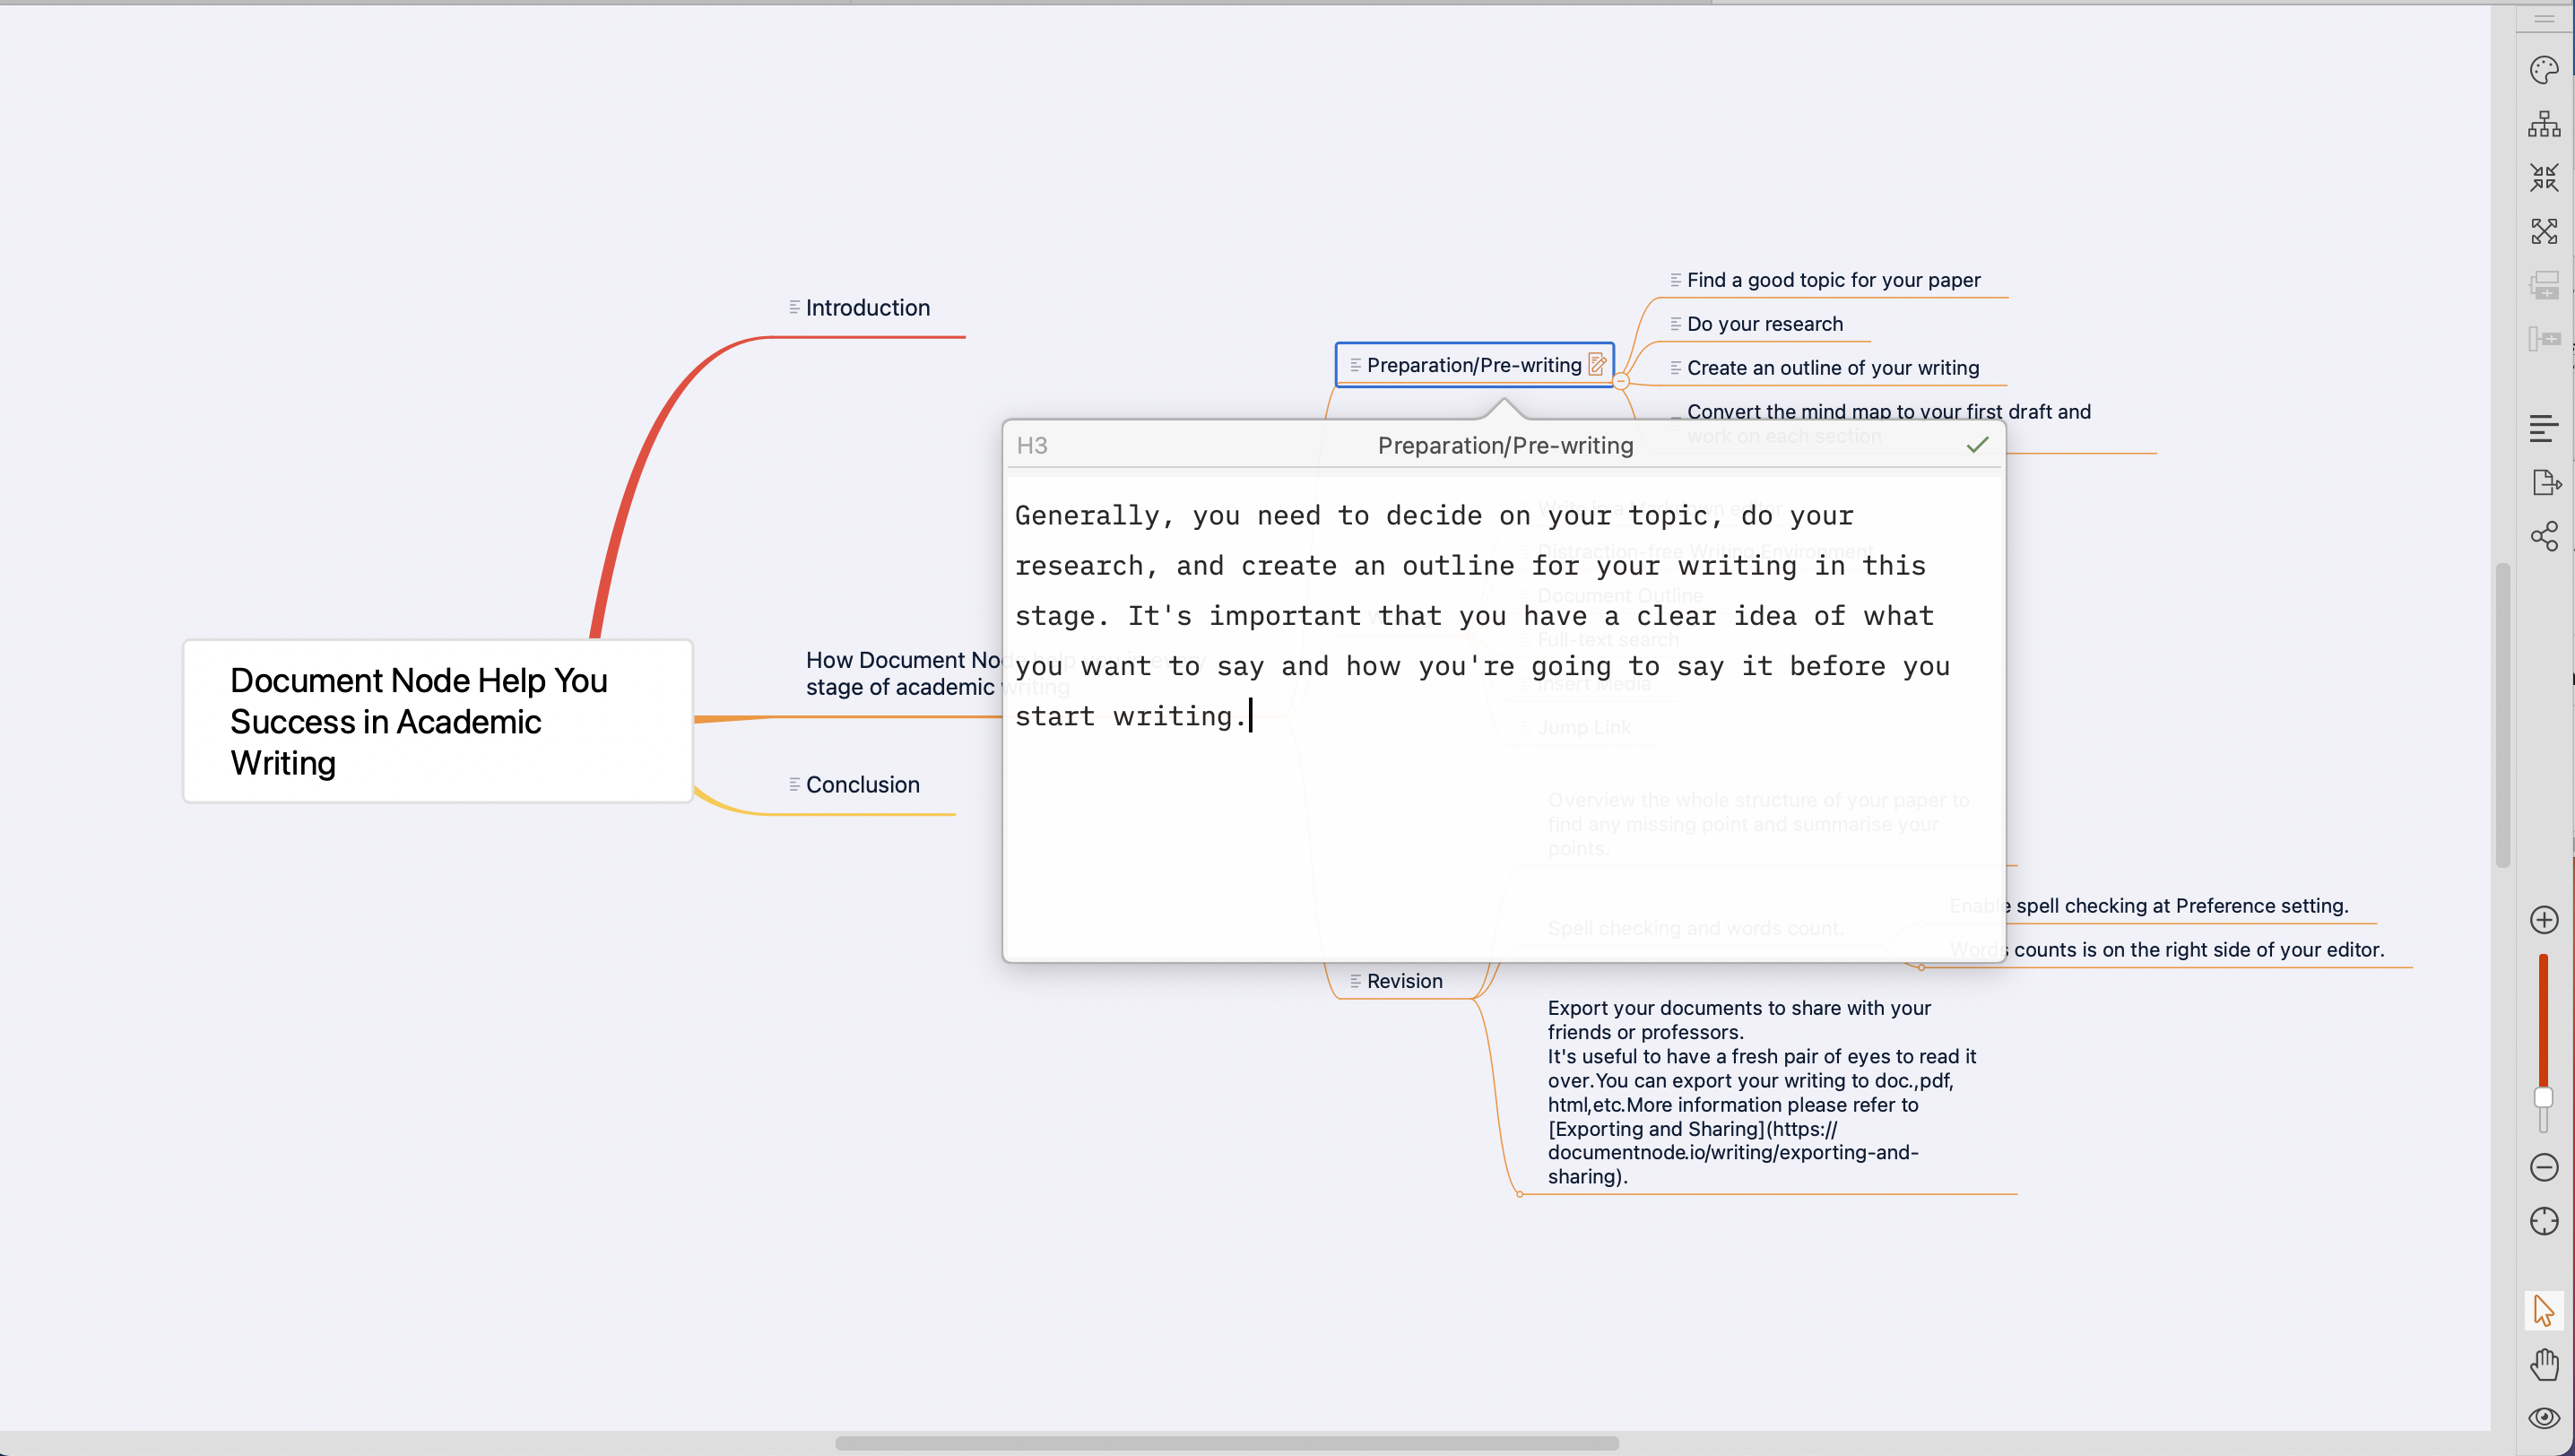The width and height of the screenshot is (2575, 1456).
Task: Open the export document tool
Action: (2545, 482)
